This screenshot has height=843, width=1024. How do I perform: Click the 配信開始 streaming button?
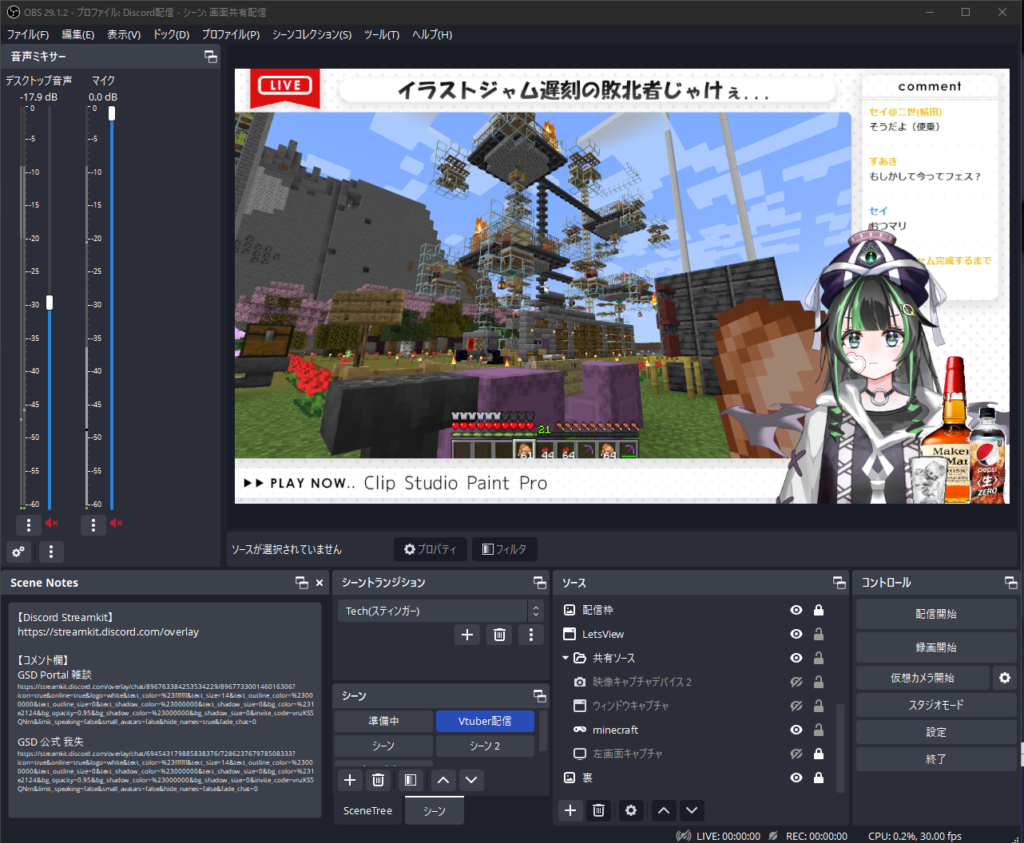936,613
